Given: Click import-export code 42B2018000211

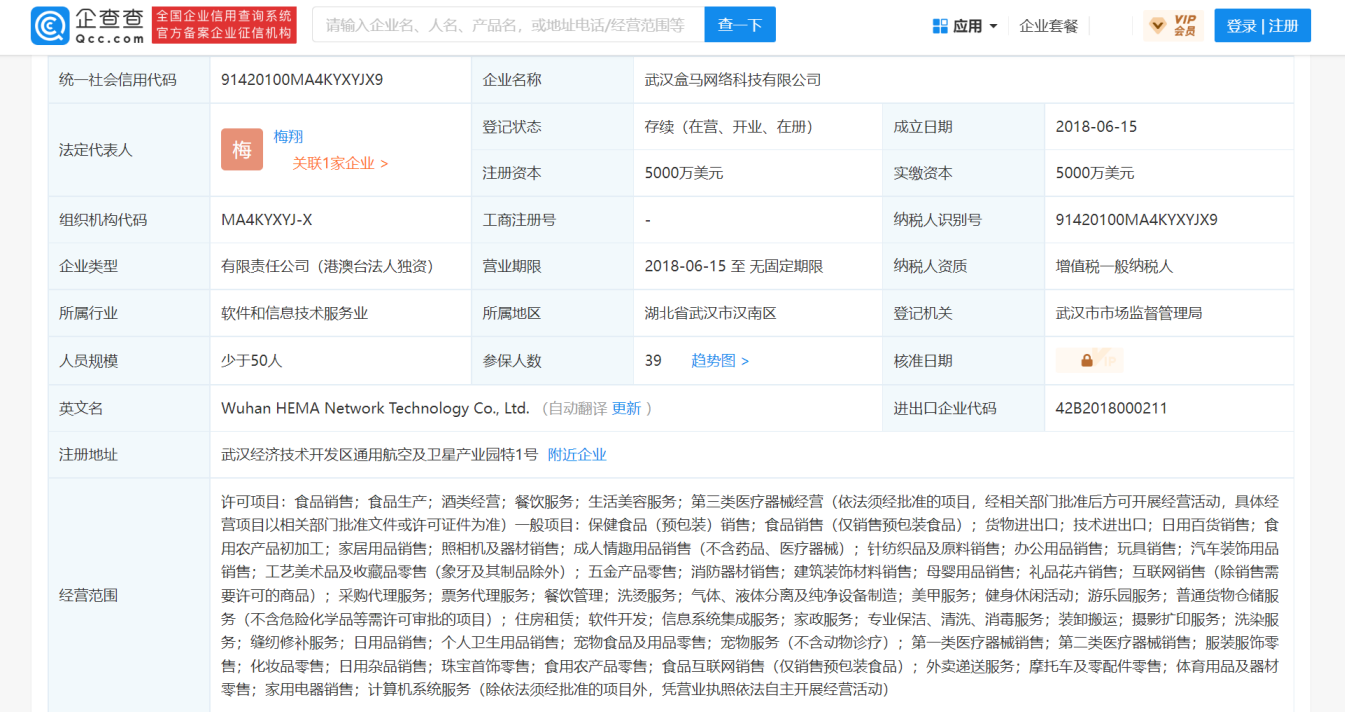Looking at the screenshot, I should tap(1111, 408).
